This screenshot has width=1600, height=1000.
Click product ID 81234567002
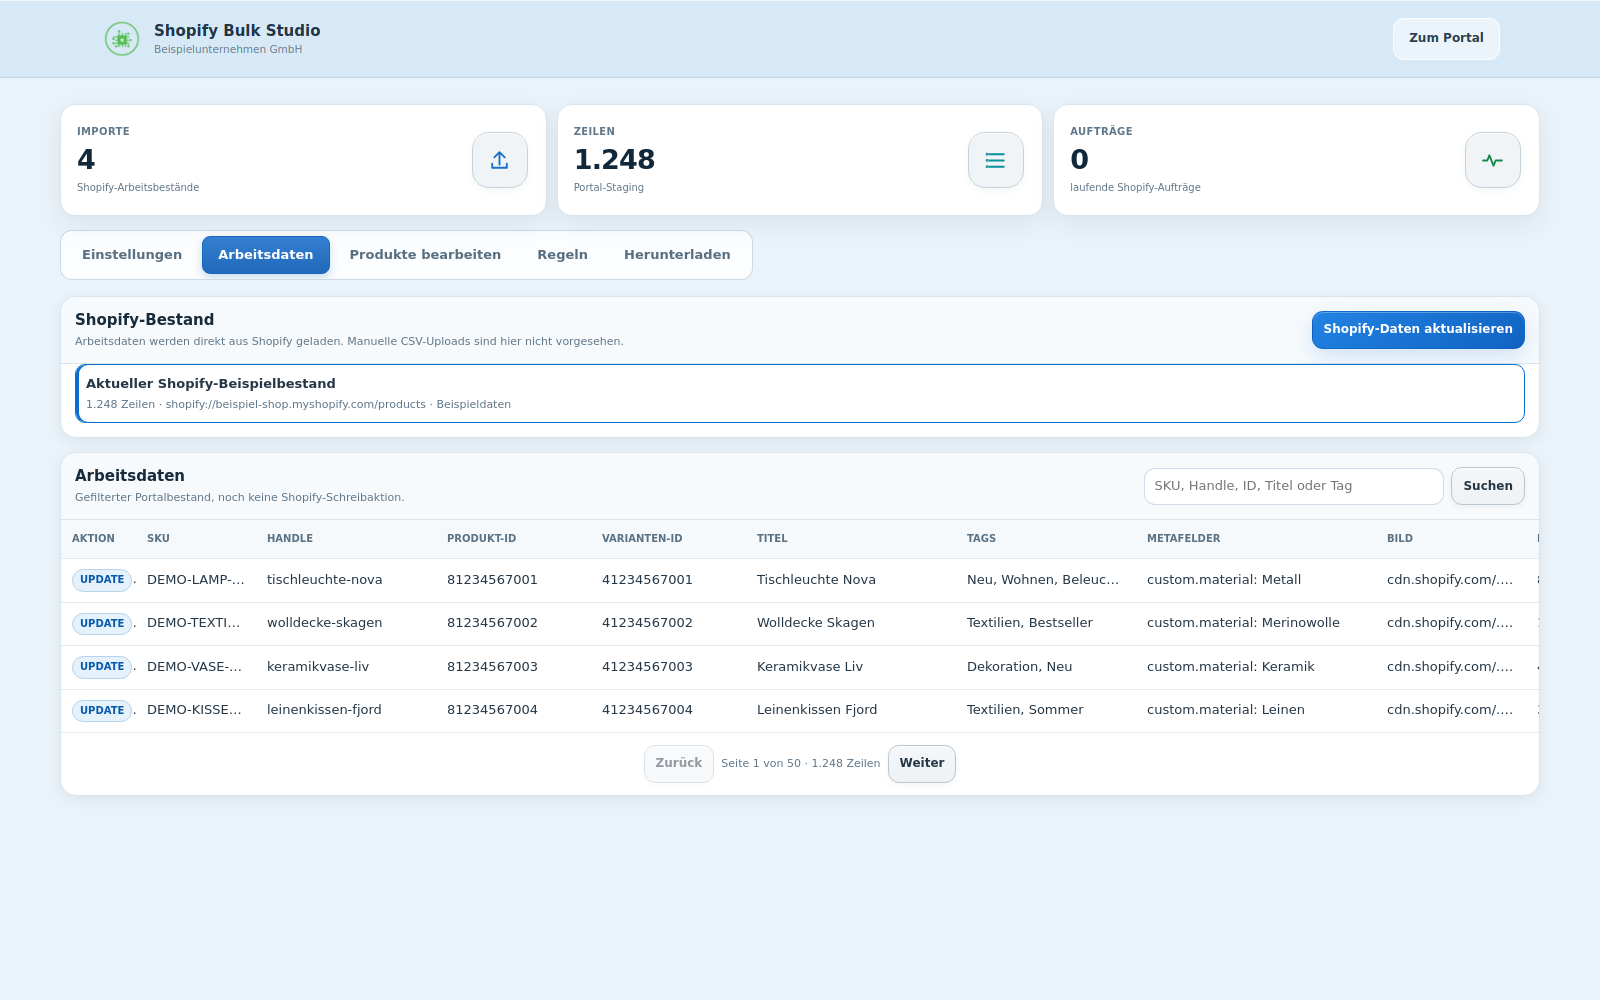pos(492,623)
